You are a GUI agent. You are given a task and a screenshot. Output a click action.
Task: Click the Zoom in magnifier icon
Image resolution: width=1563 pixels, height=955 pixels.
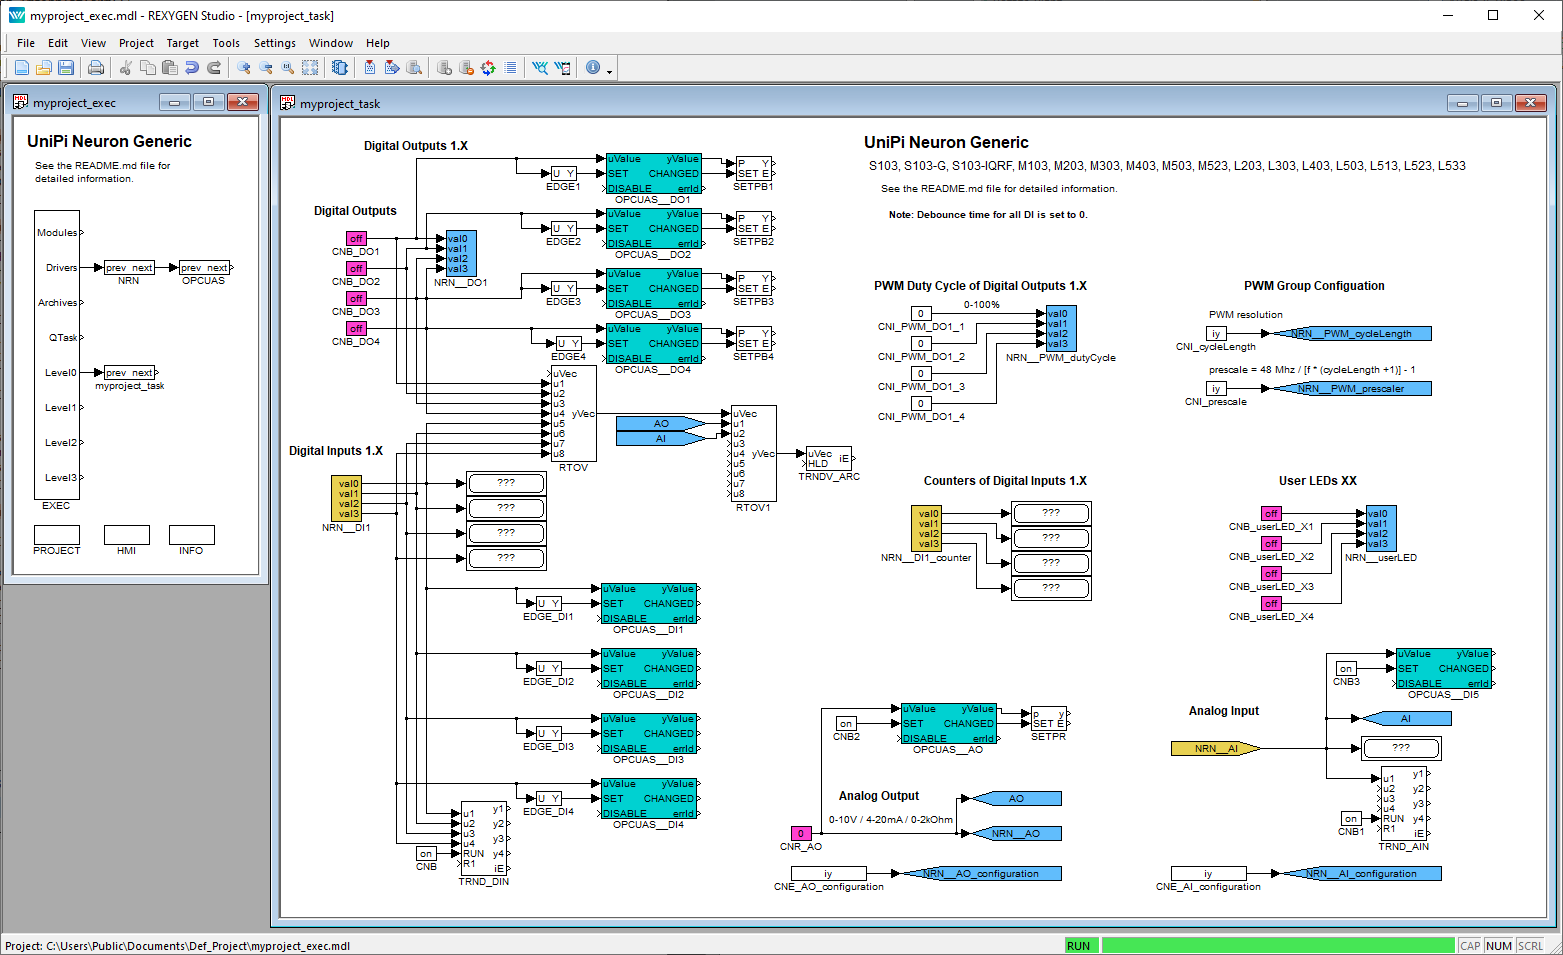click(x=243, y=68)
